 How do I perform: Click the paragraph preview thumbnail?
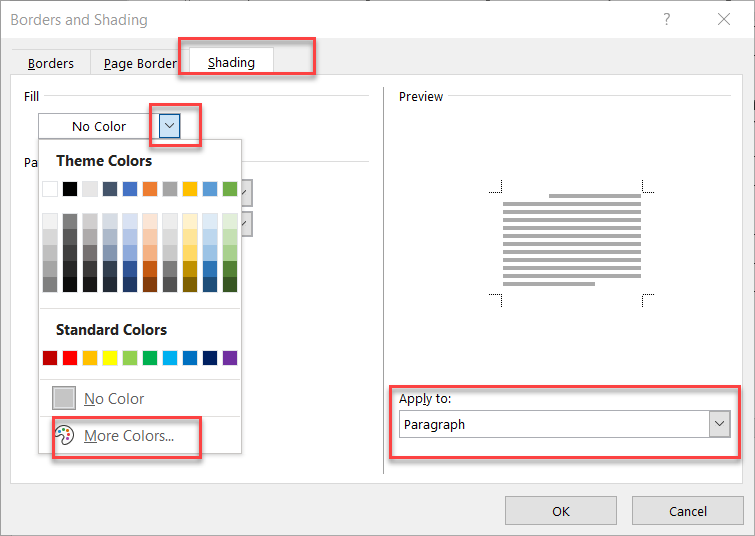(x=572, y=243)
